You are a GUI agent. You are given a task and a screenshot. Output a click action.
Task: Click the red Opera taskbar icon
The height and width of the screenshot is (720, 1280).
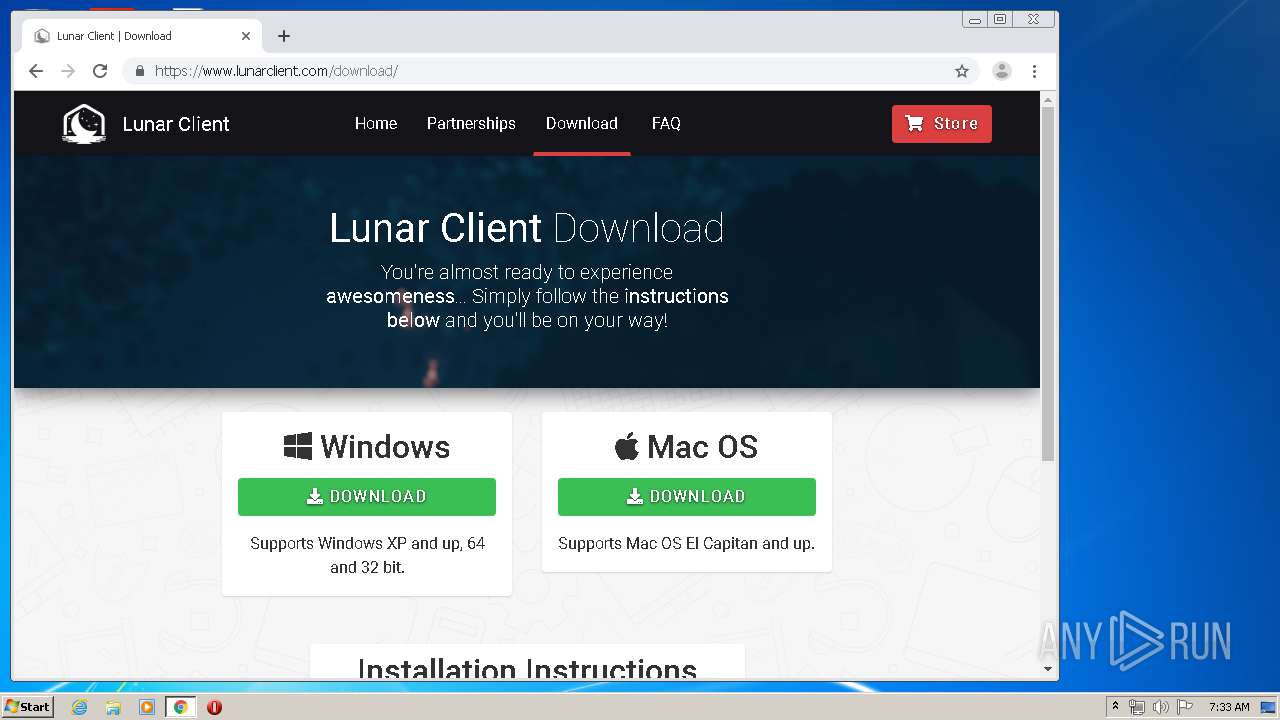coord(214,707)
